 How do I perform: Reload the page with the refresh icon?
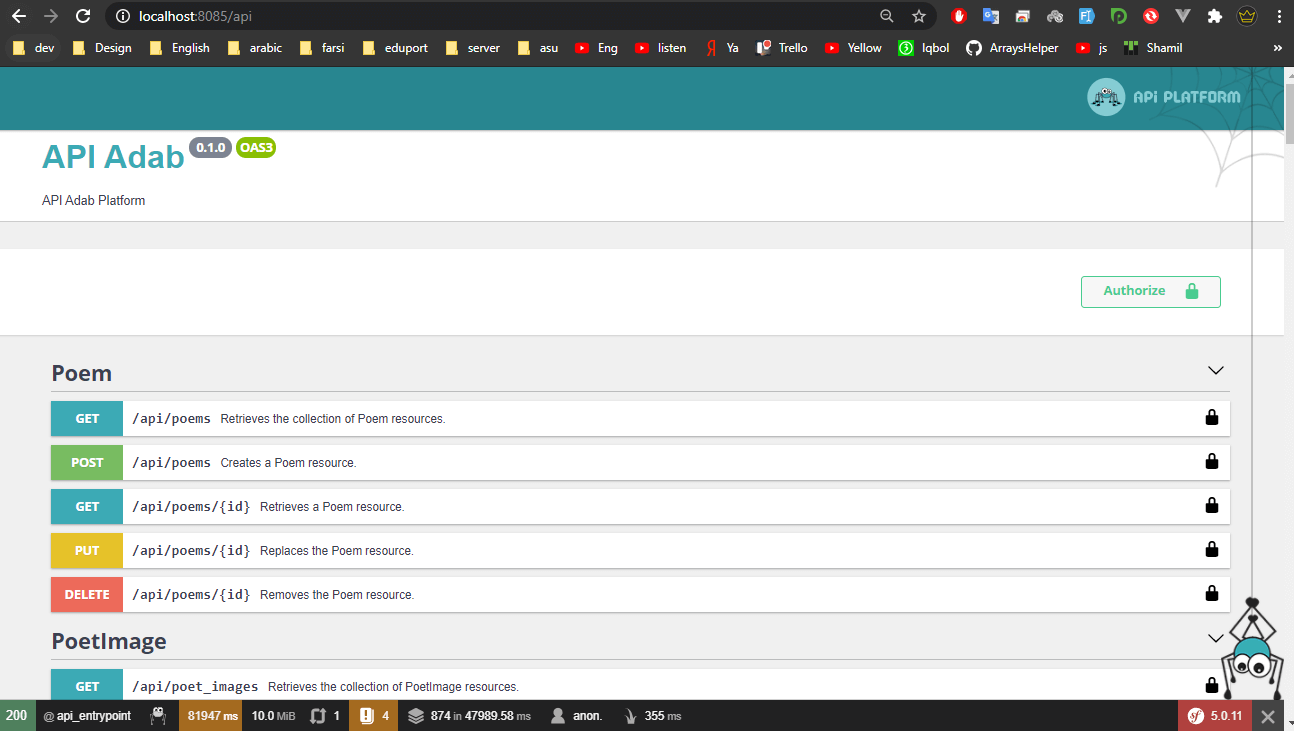83,16
